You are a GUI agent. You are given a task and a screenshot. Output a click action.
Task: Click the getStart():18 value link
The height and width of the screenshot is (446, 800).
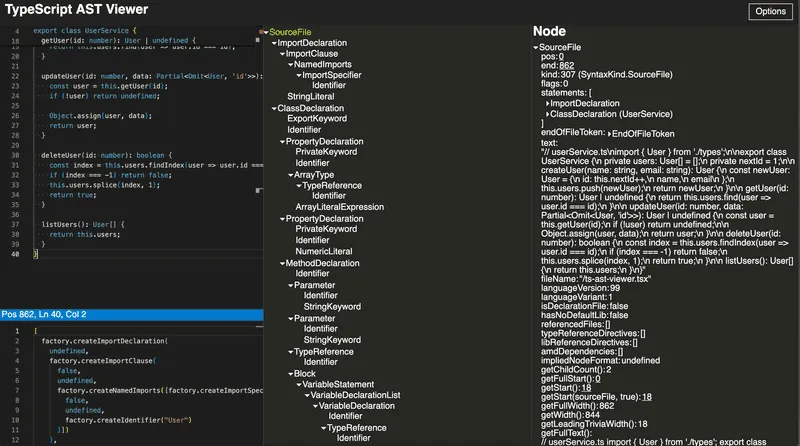pyautogui.click(x=586, y=388)
